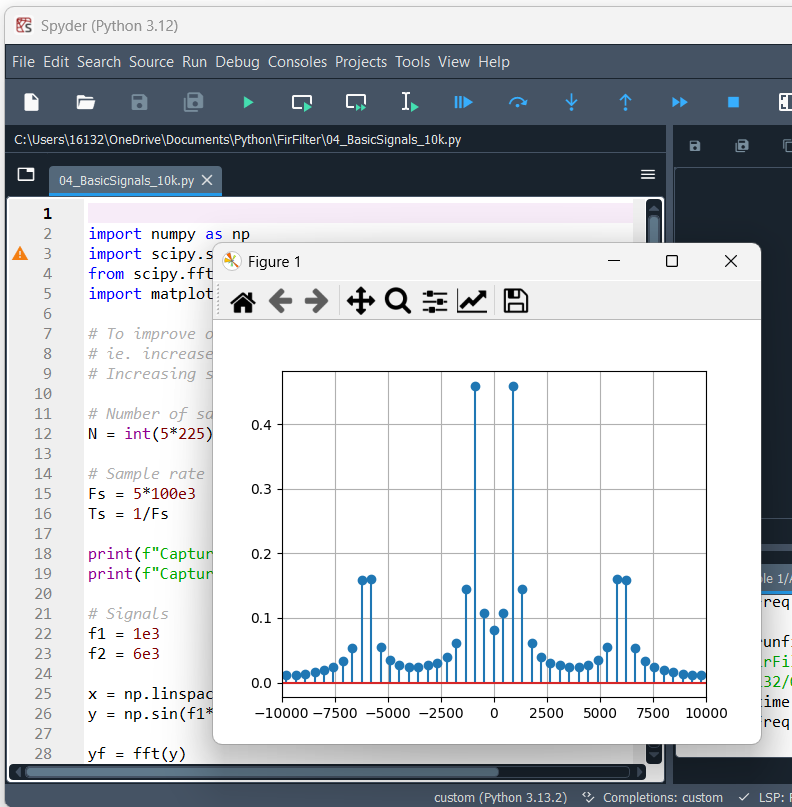Open Edit axis and curve parameters in Figure 1
This screenshot has width=792, height=807.
click(x=472, y=302)
